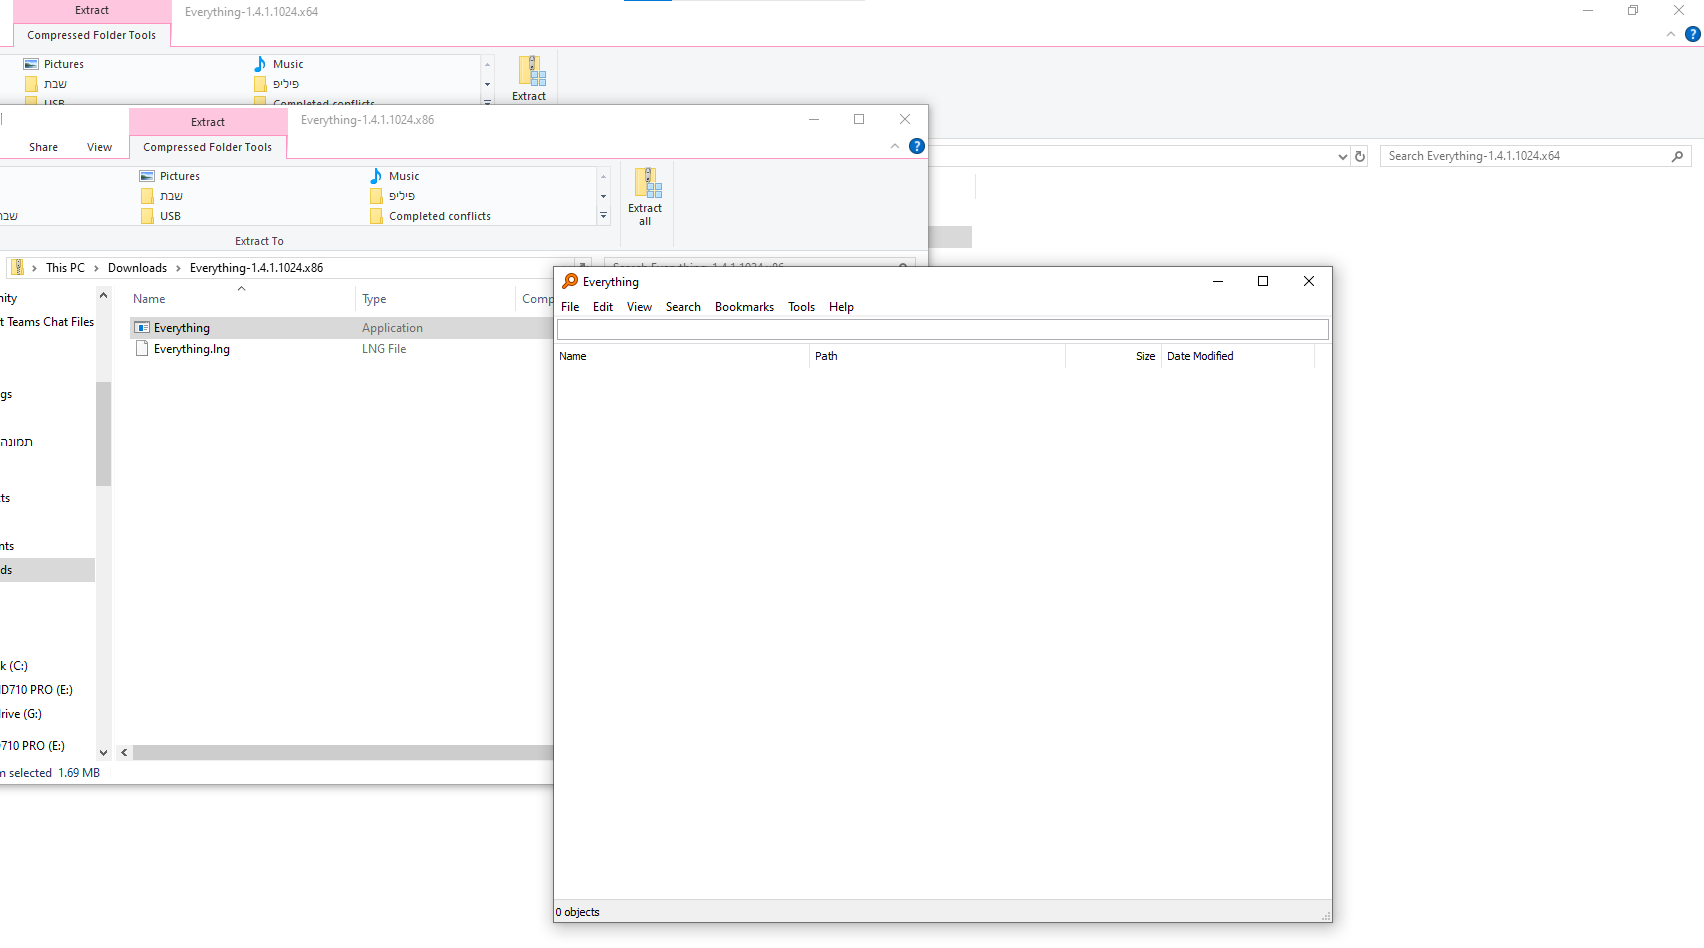Viewport: 1704px width, 948px height.
Task: Switch to the View tab in x86 window
Action: [99, 147]
